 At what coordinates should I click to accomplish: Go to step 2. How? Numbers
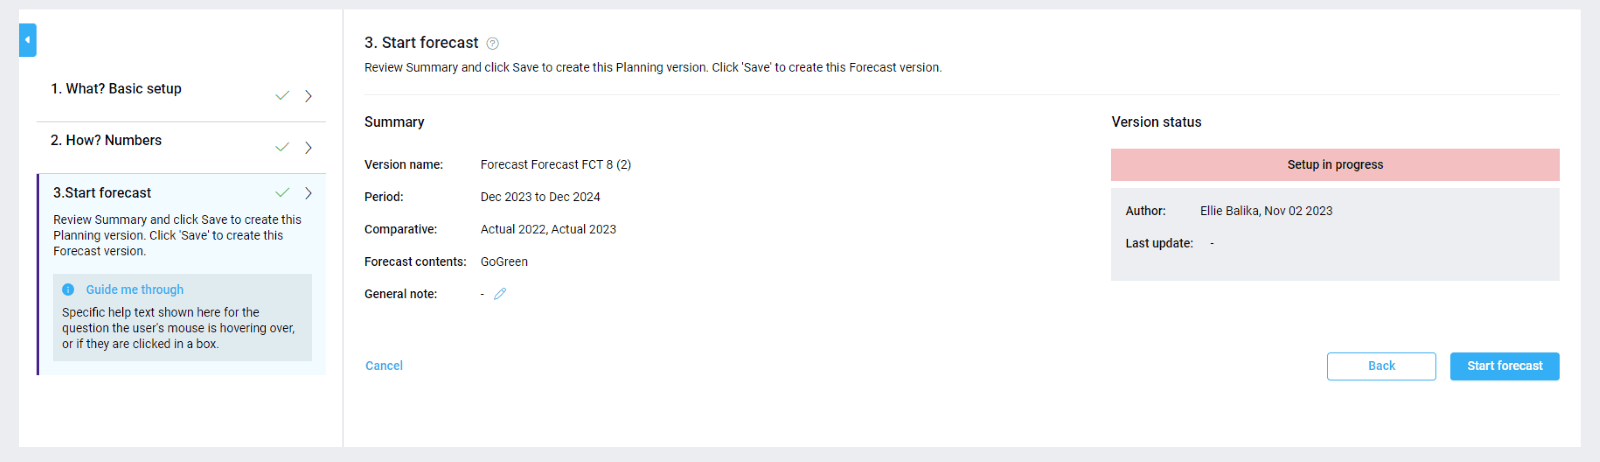(106, 141)
